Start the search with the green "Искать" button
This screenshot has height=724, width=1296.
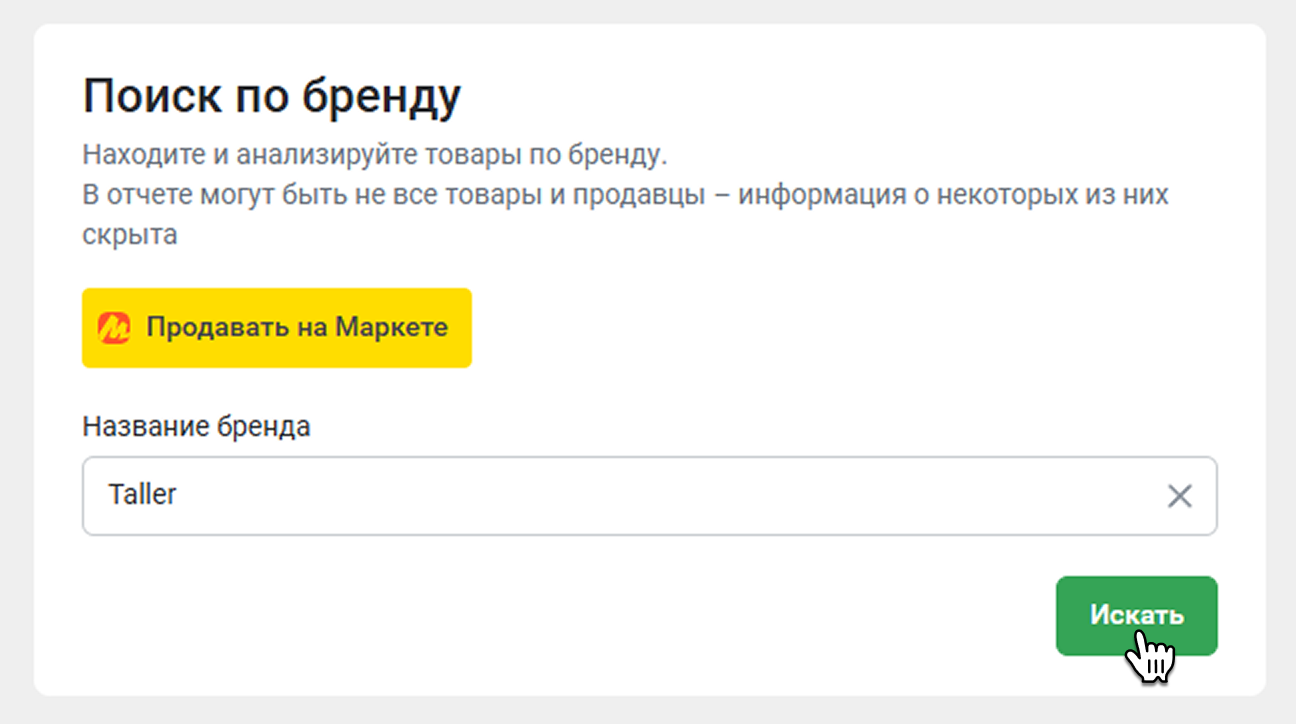[x=1136, y=616]
